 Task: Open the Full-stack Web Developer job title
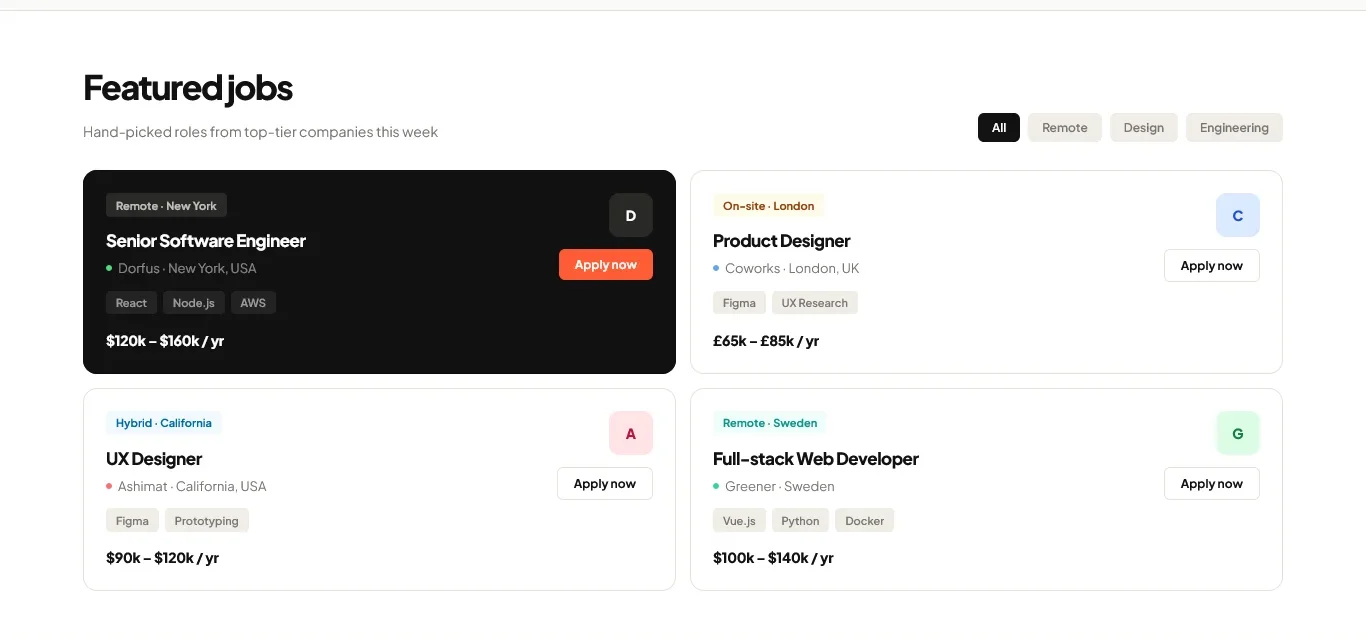[x=815, y=459]
